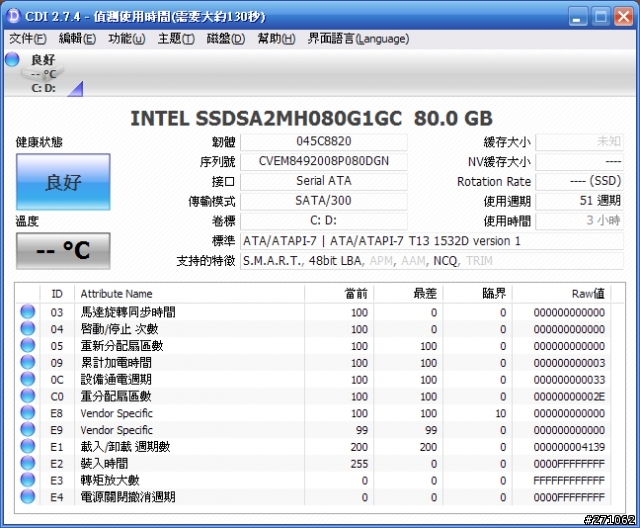Select the E9 Vendor Specific row name

[x=116, y=430]
